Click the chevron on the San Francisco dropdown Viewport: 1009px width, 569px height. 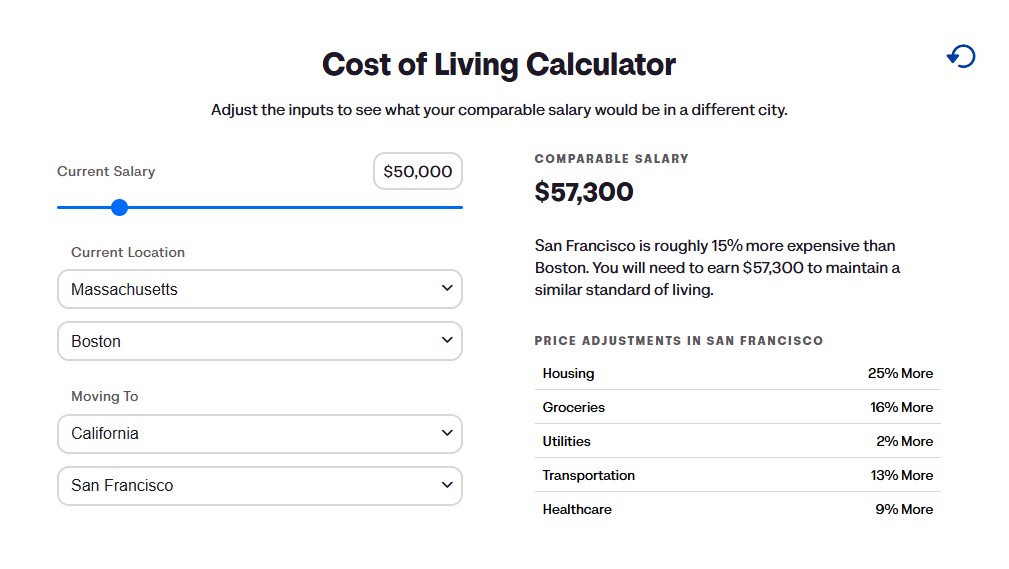(447, 485)
